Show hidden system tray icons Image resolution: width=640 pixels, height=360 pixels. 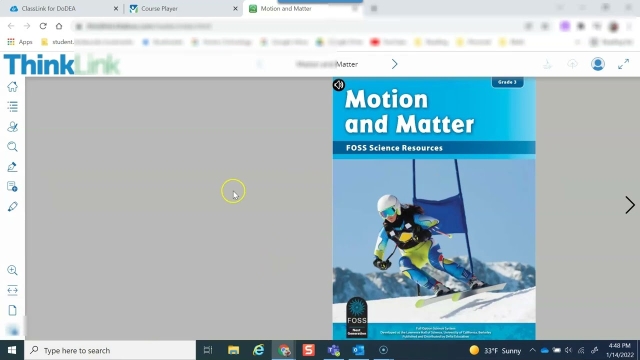(532, 350)
